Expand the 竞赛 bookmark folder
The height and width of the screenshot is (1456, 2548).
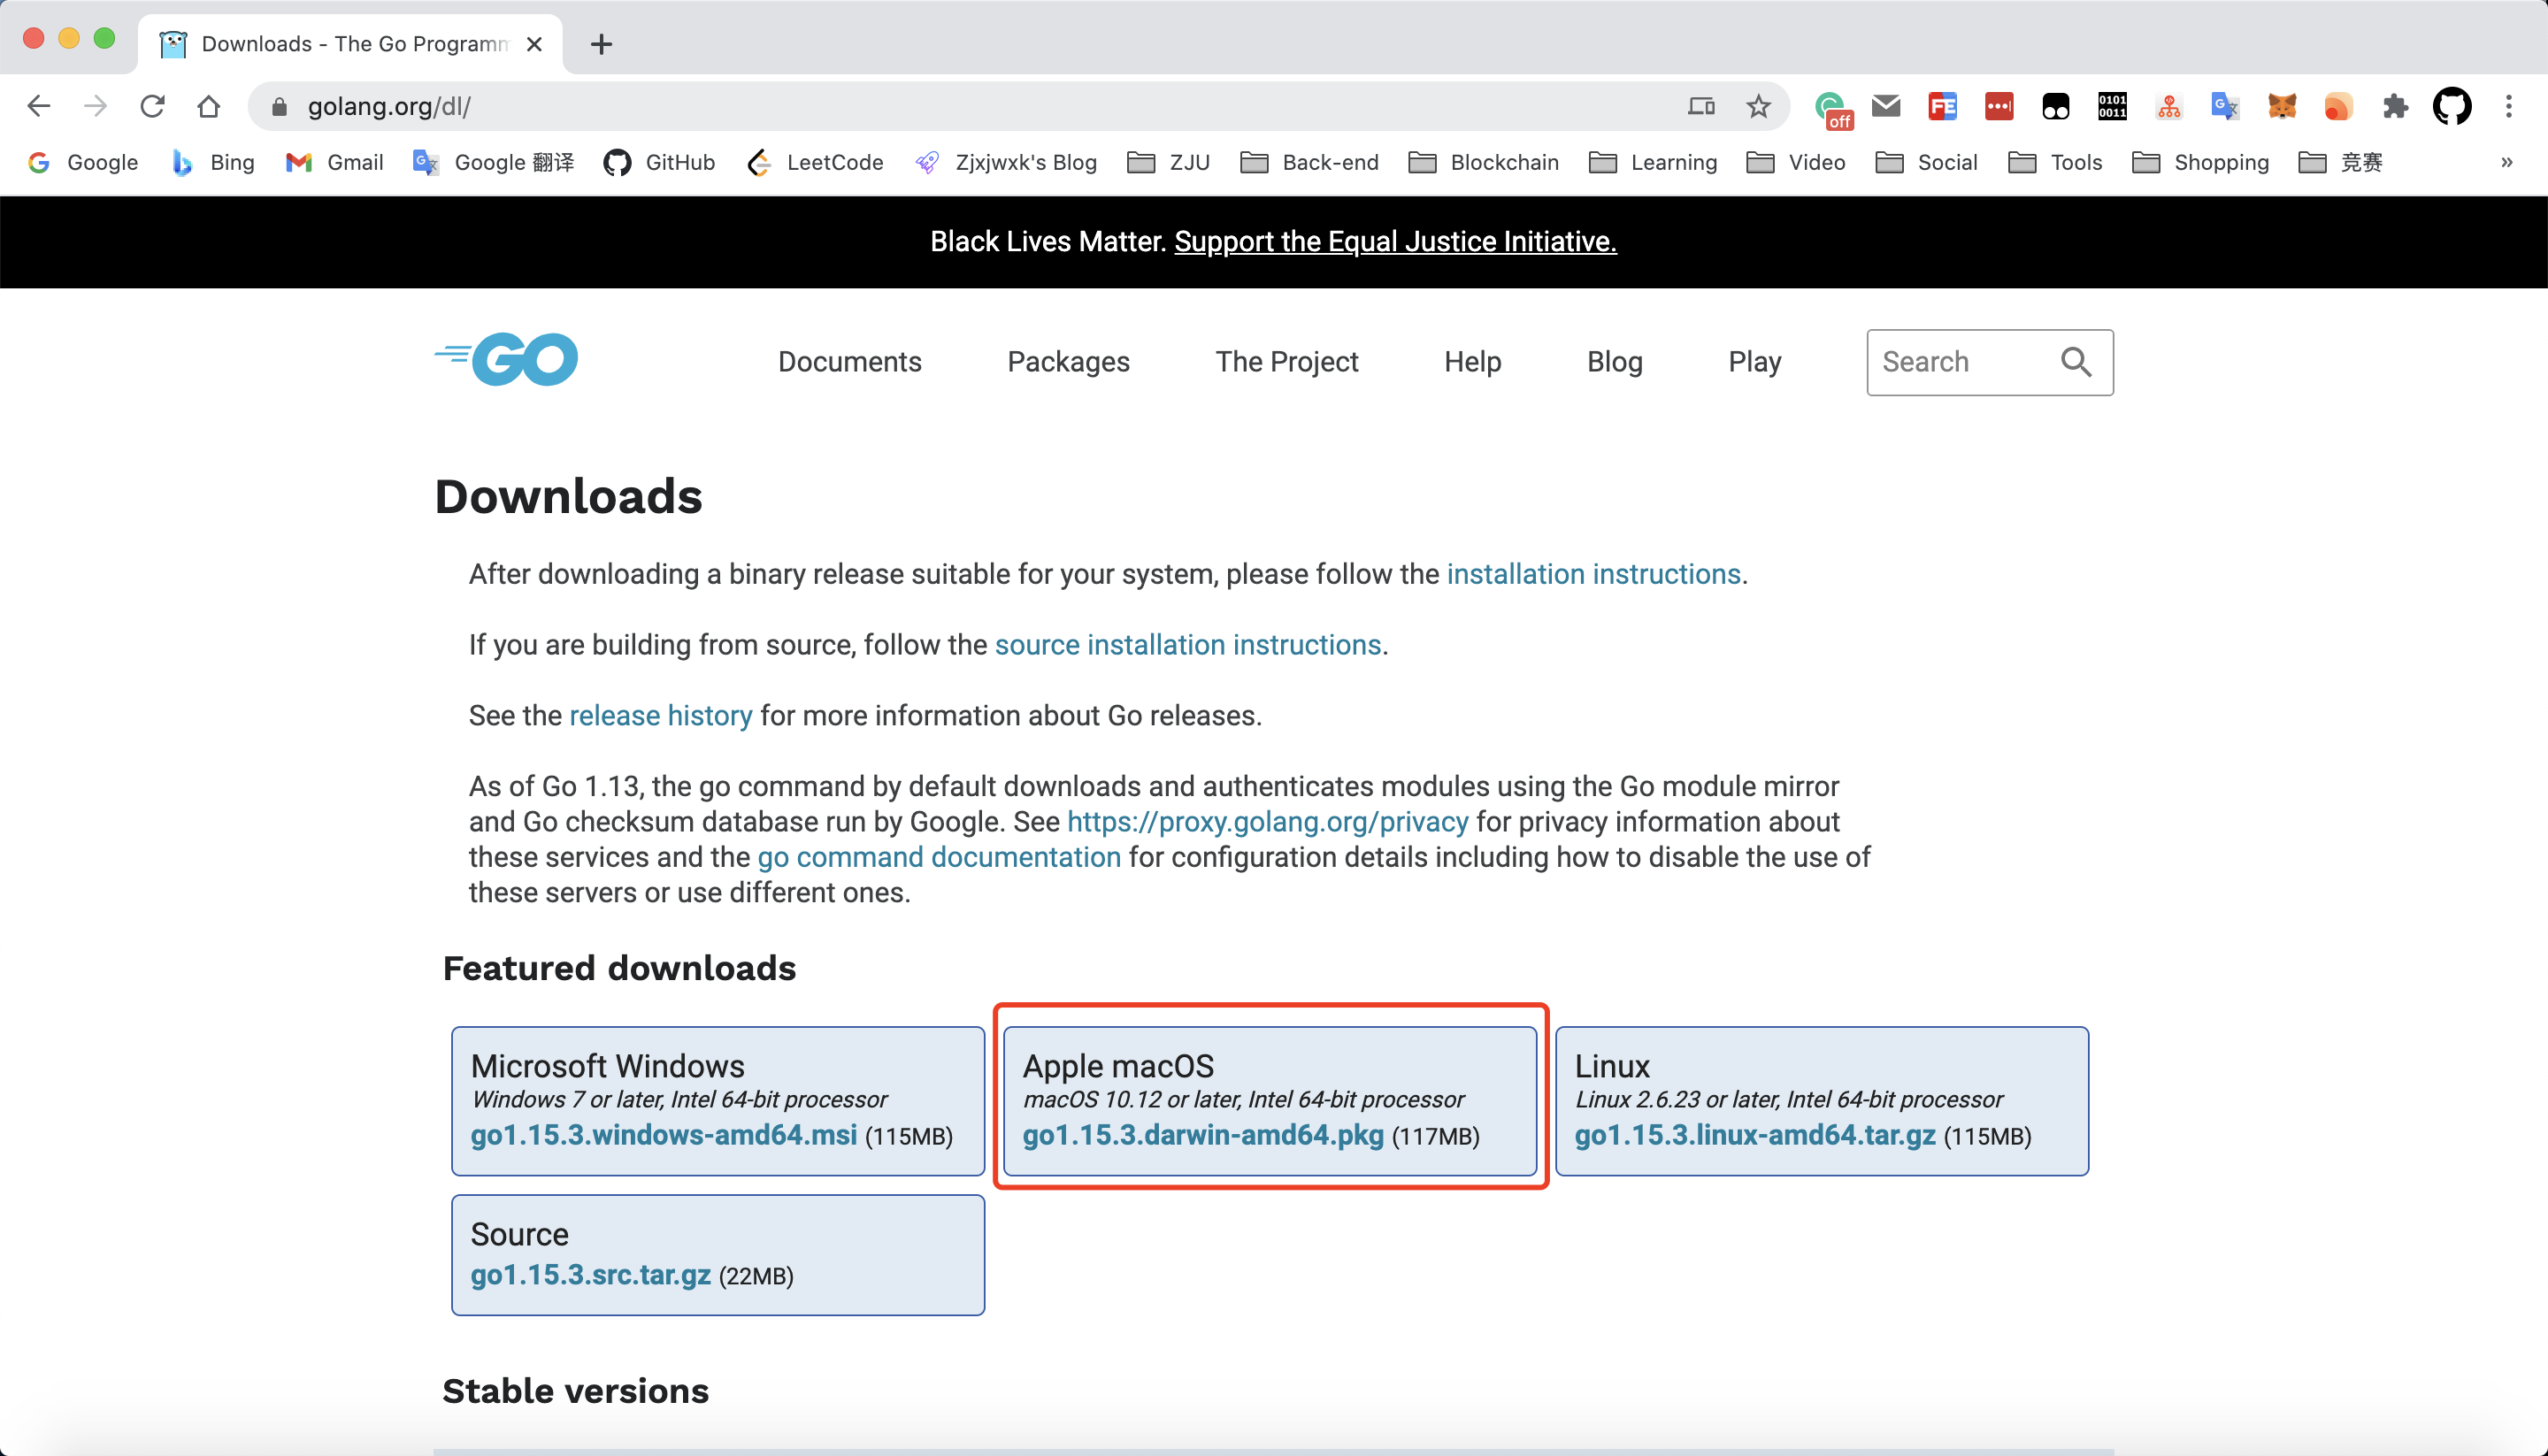pyautogui.click(x=2341, y=162)
